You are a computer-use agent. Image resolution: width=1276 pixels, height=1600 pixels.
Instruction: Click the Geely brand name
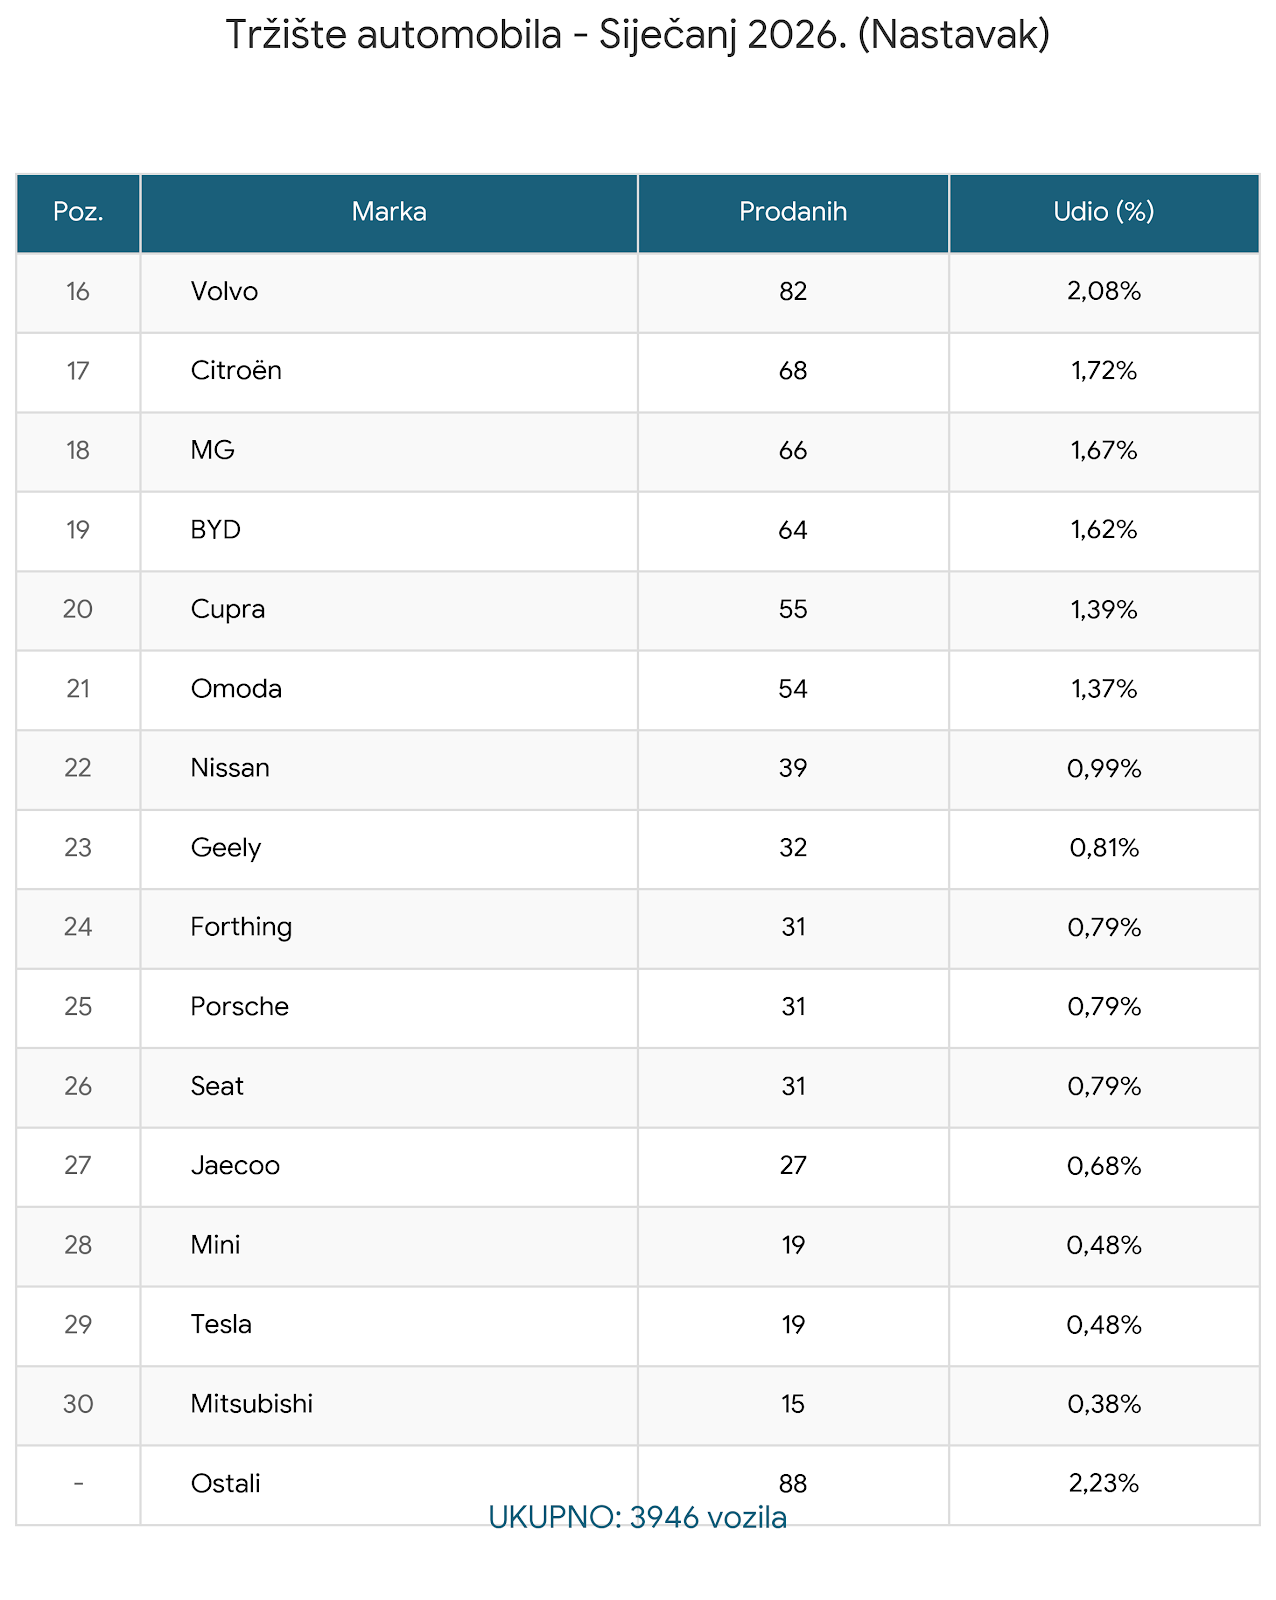(226, 848)
